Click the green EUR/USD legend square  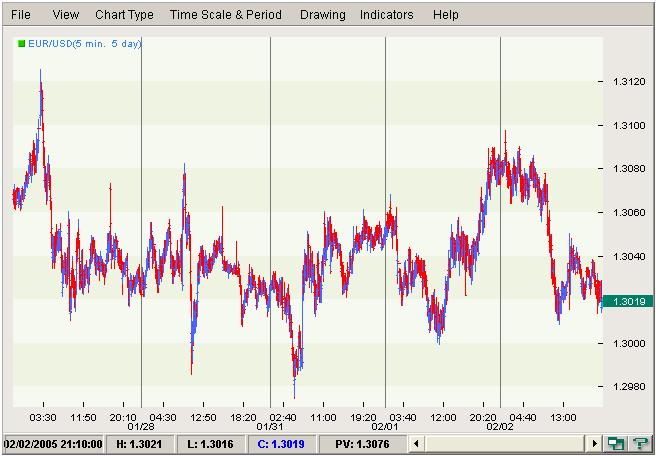pos(21,44)
